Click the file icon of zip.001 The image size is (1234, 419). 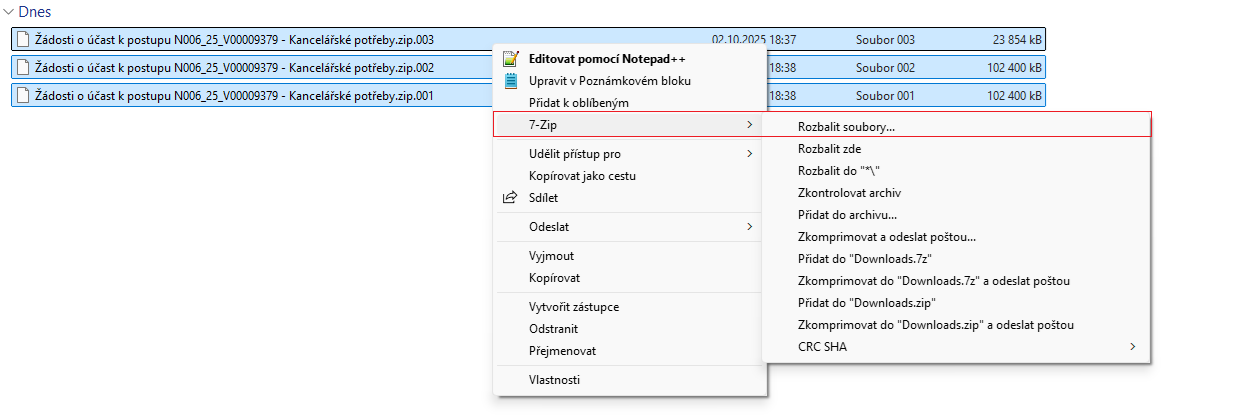point(23,96)
